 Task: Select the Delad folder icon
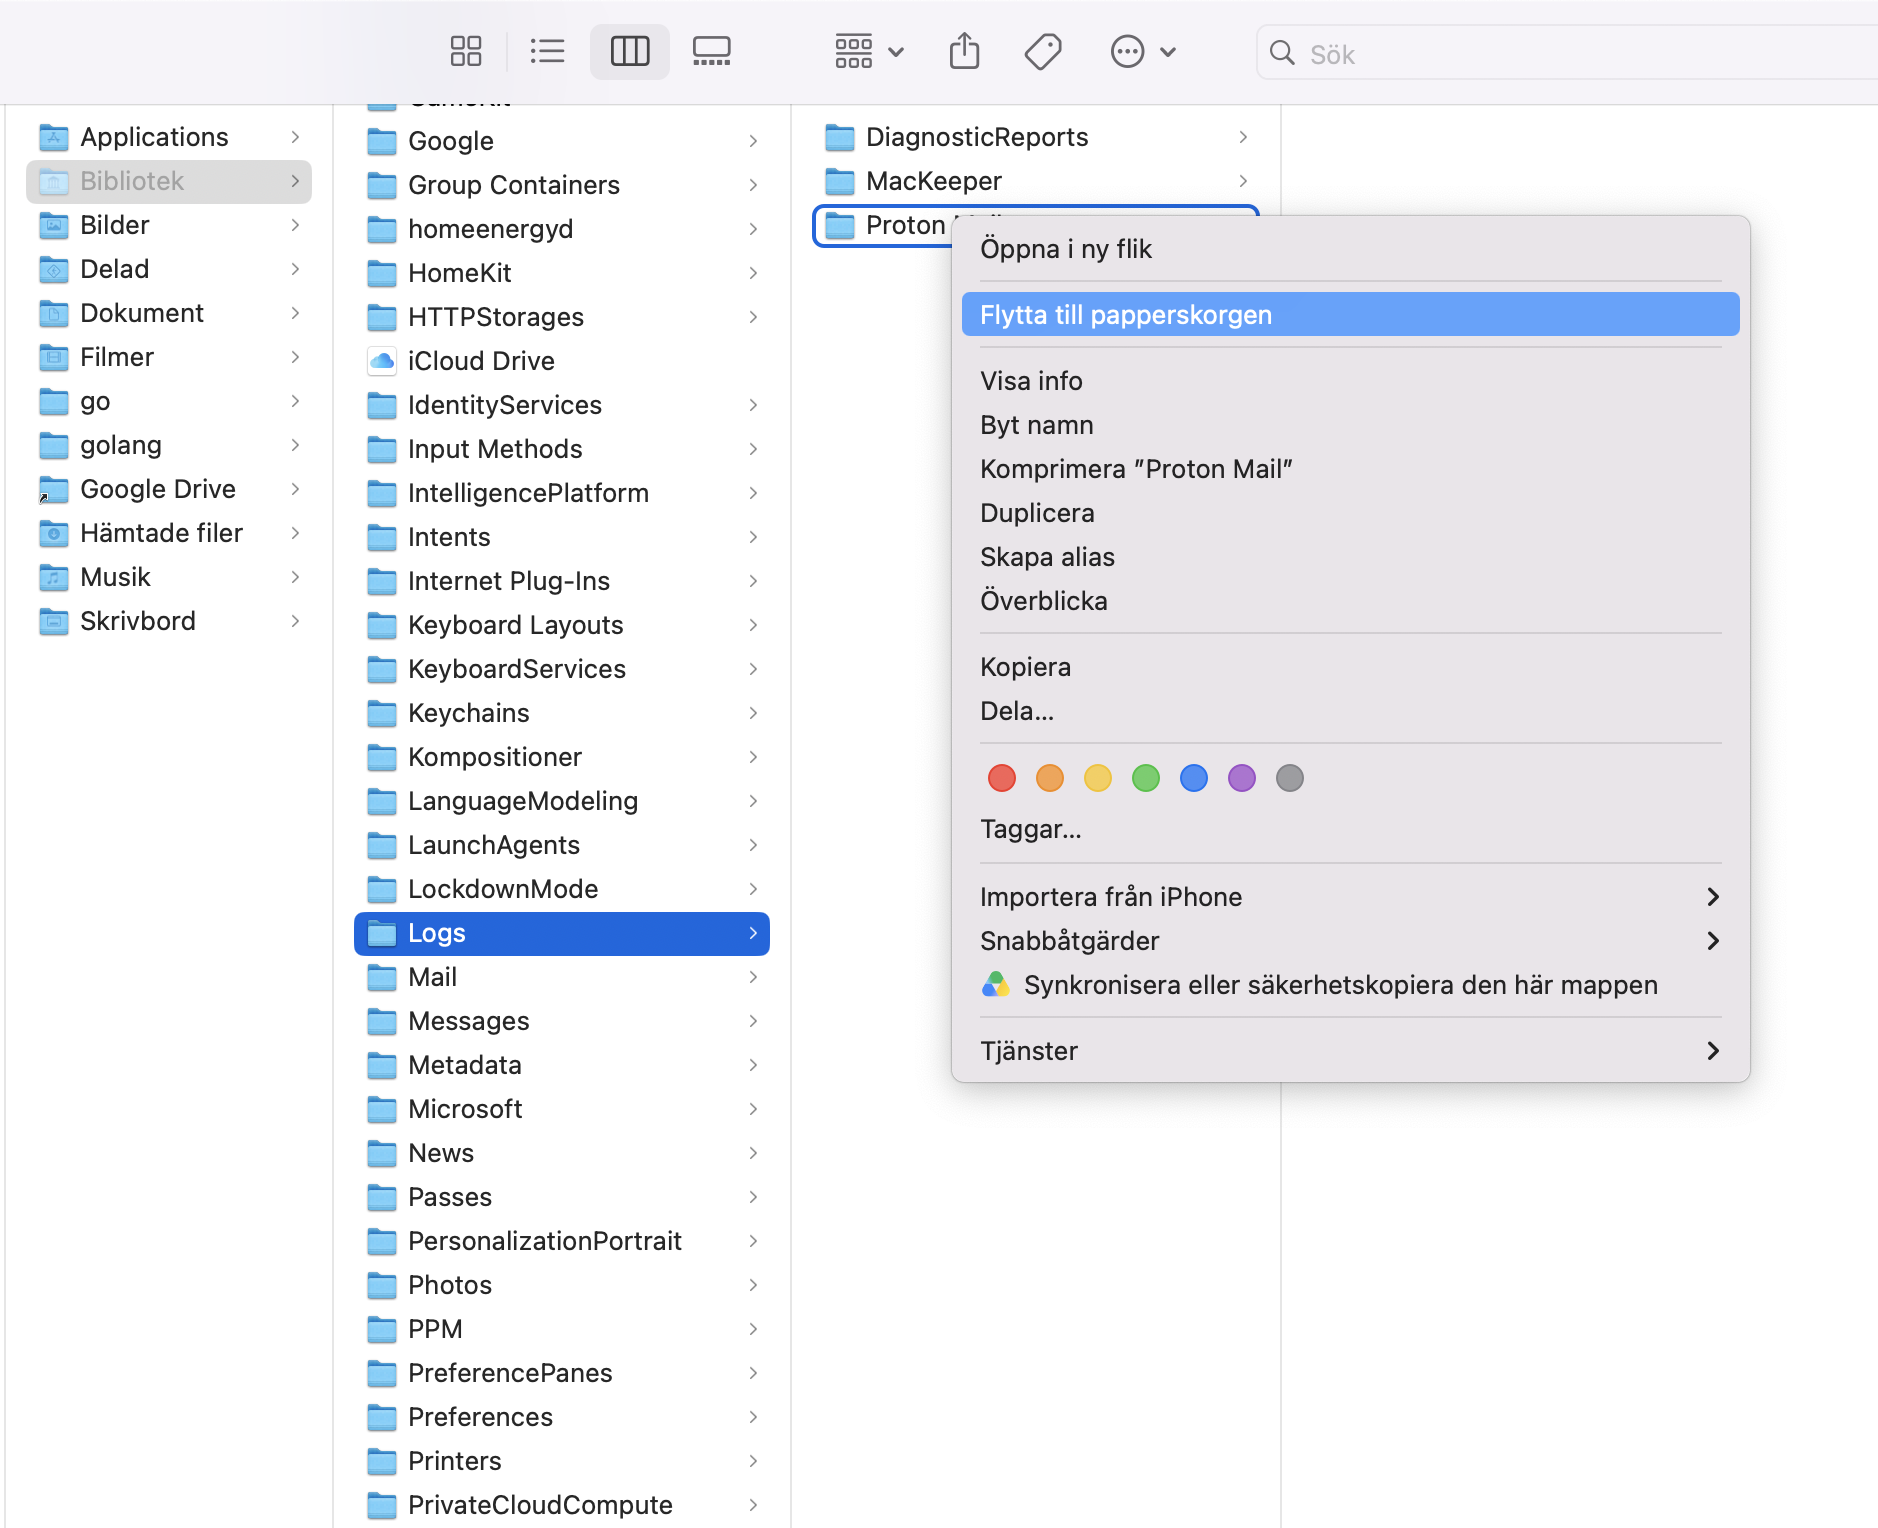[54, 269]
